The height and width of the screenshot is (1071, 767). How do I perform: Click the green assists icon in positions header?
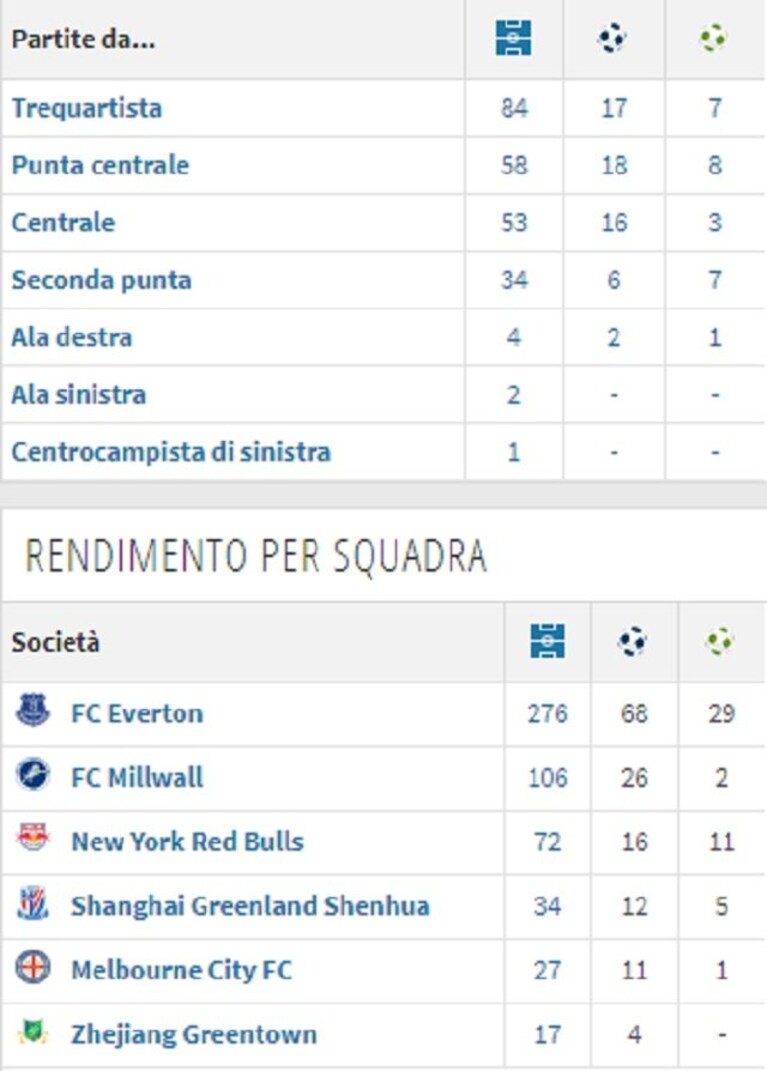click(x=713, y=38)
